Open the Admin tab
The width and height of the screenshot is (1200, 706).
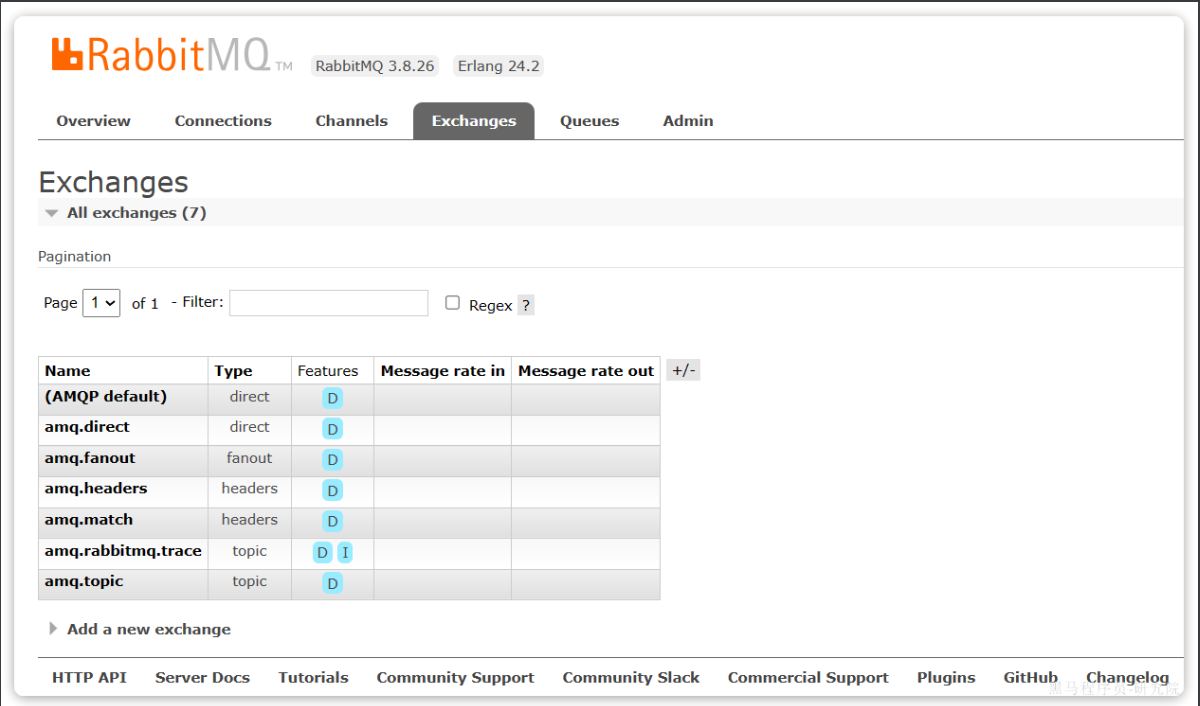[688, 121]
